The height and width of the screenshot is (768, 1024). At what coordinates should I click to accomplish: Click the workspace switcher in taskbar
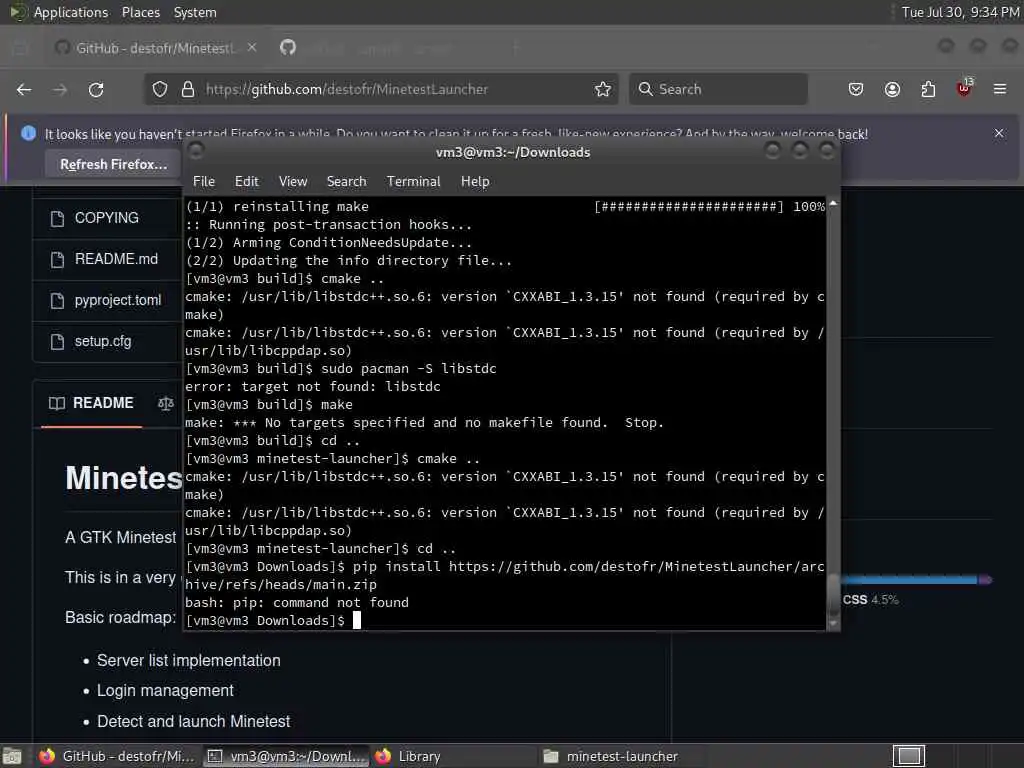[909, 756]
